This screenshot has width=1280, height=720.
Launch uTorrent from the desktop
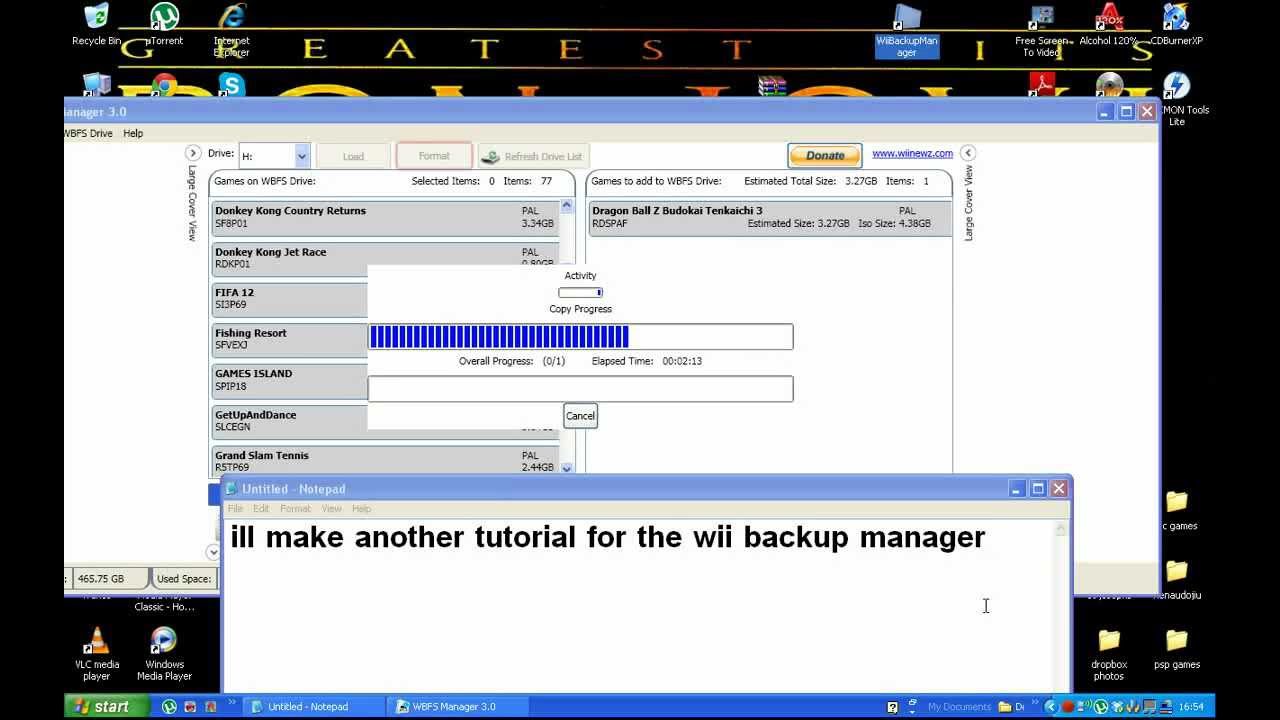point(164,24)
